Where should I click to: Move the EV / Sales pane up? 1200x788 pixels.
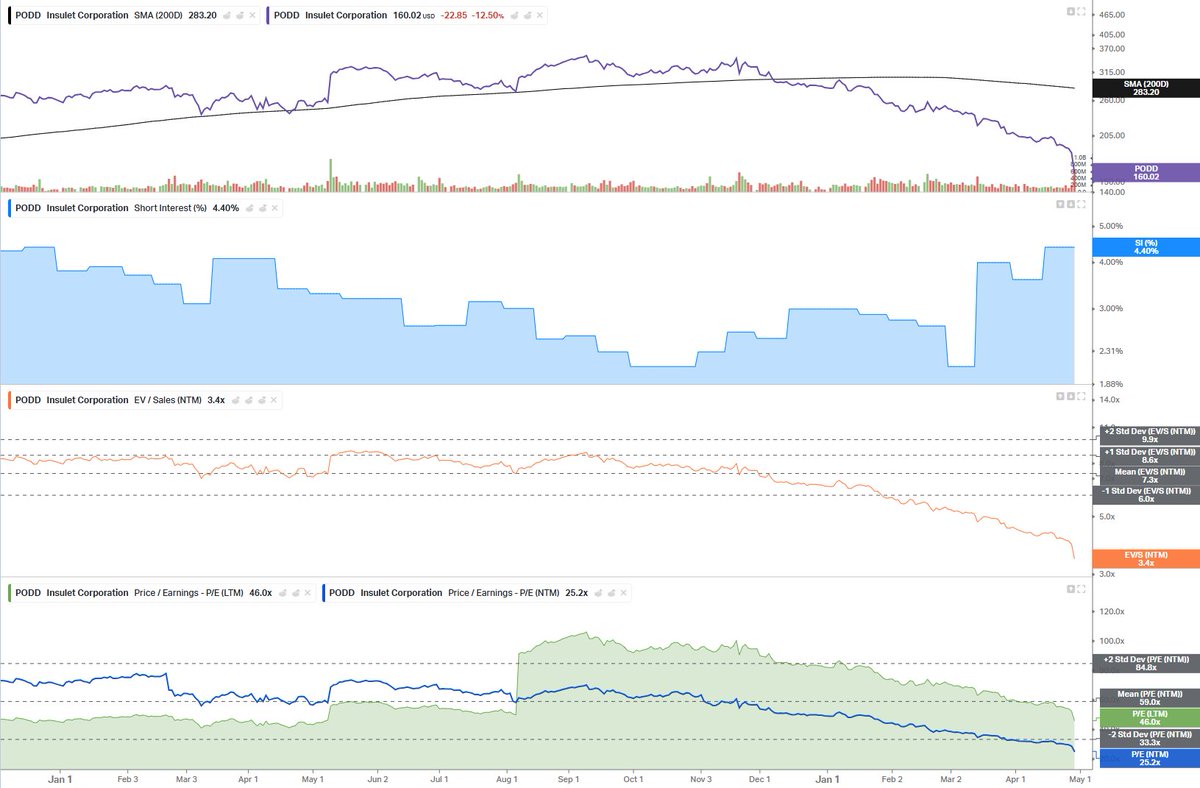click(x=1060, y=396)
